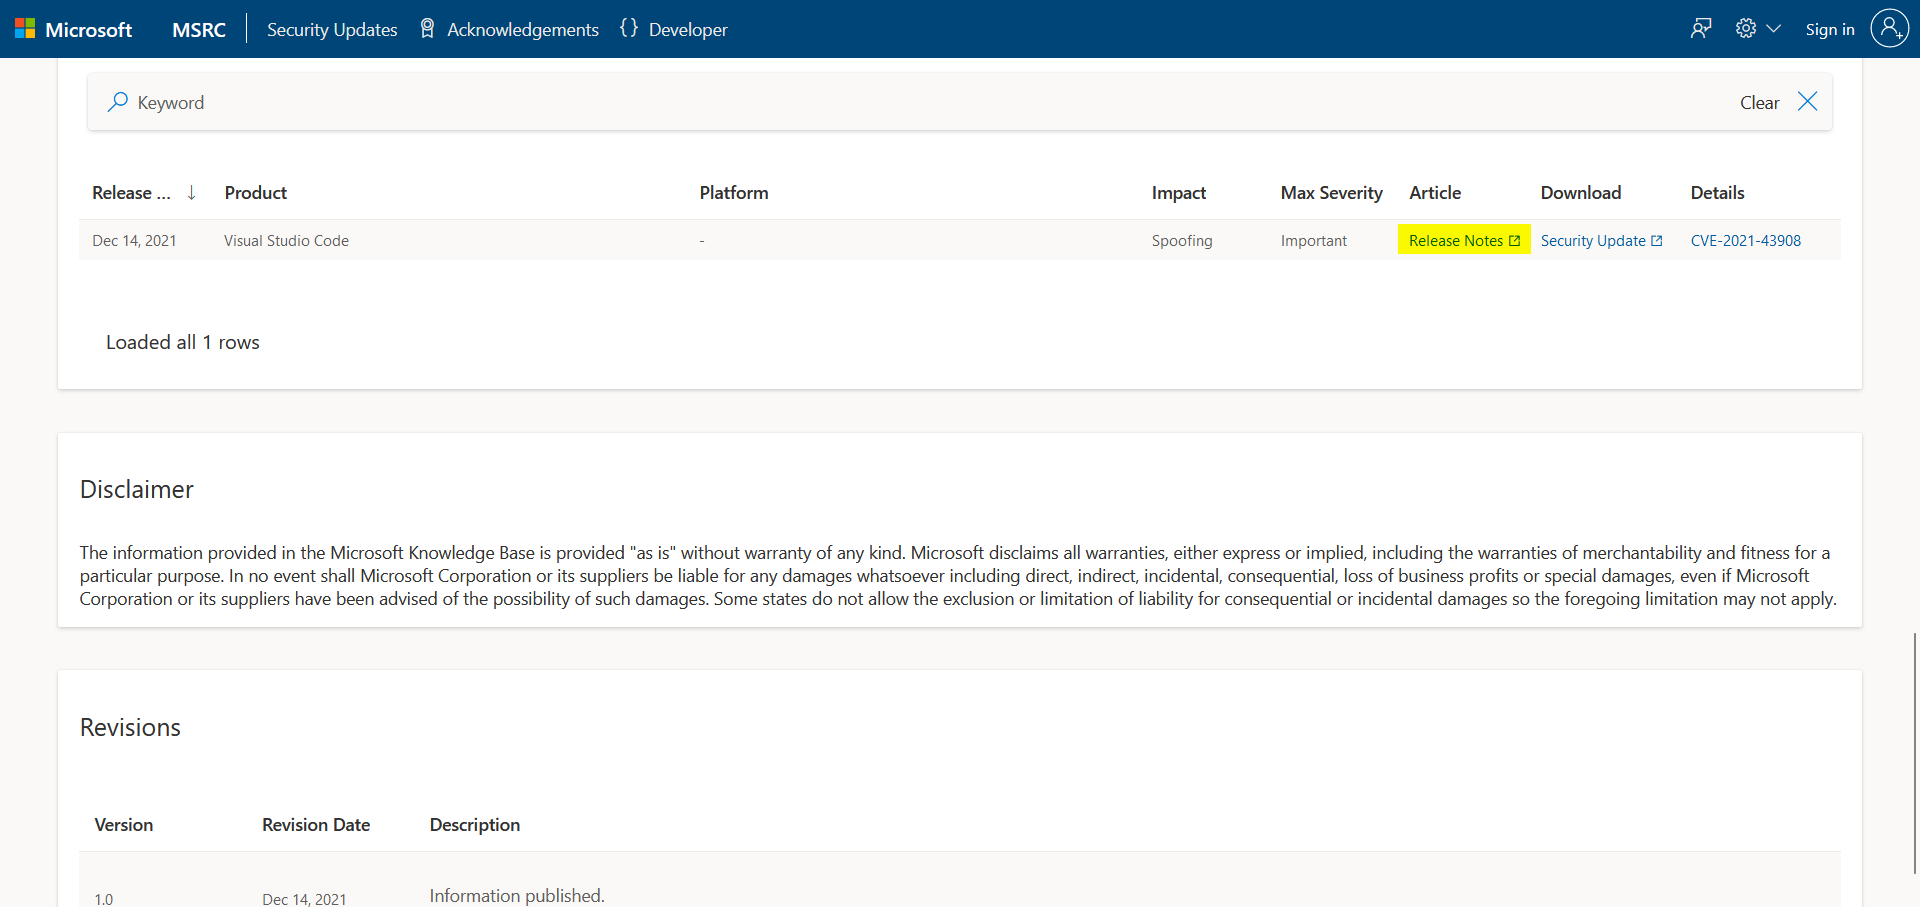Image resolution: width=1920 pixels, height=907 pixels.
Task: Click the Microsoft logo
Action: (73, 29)
